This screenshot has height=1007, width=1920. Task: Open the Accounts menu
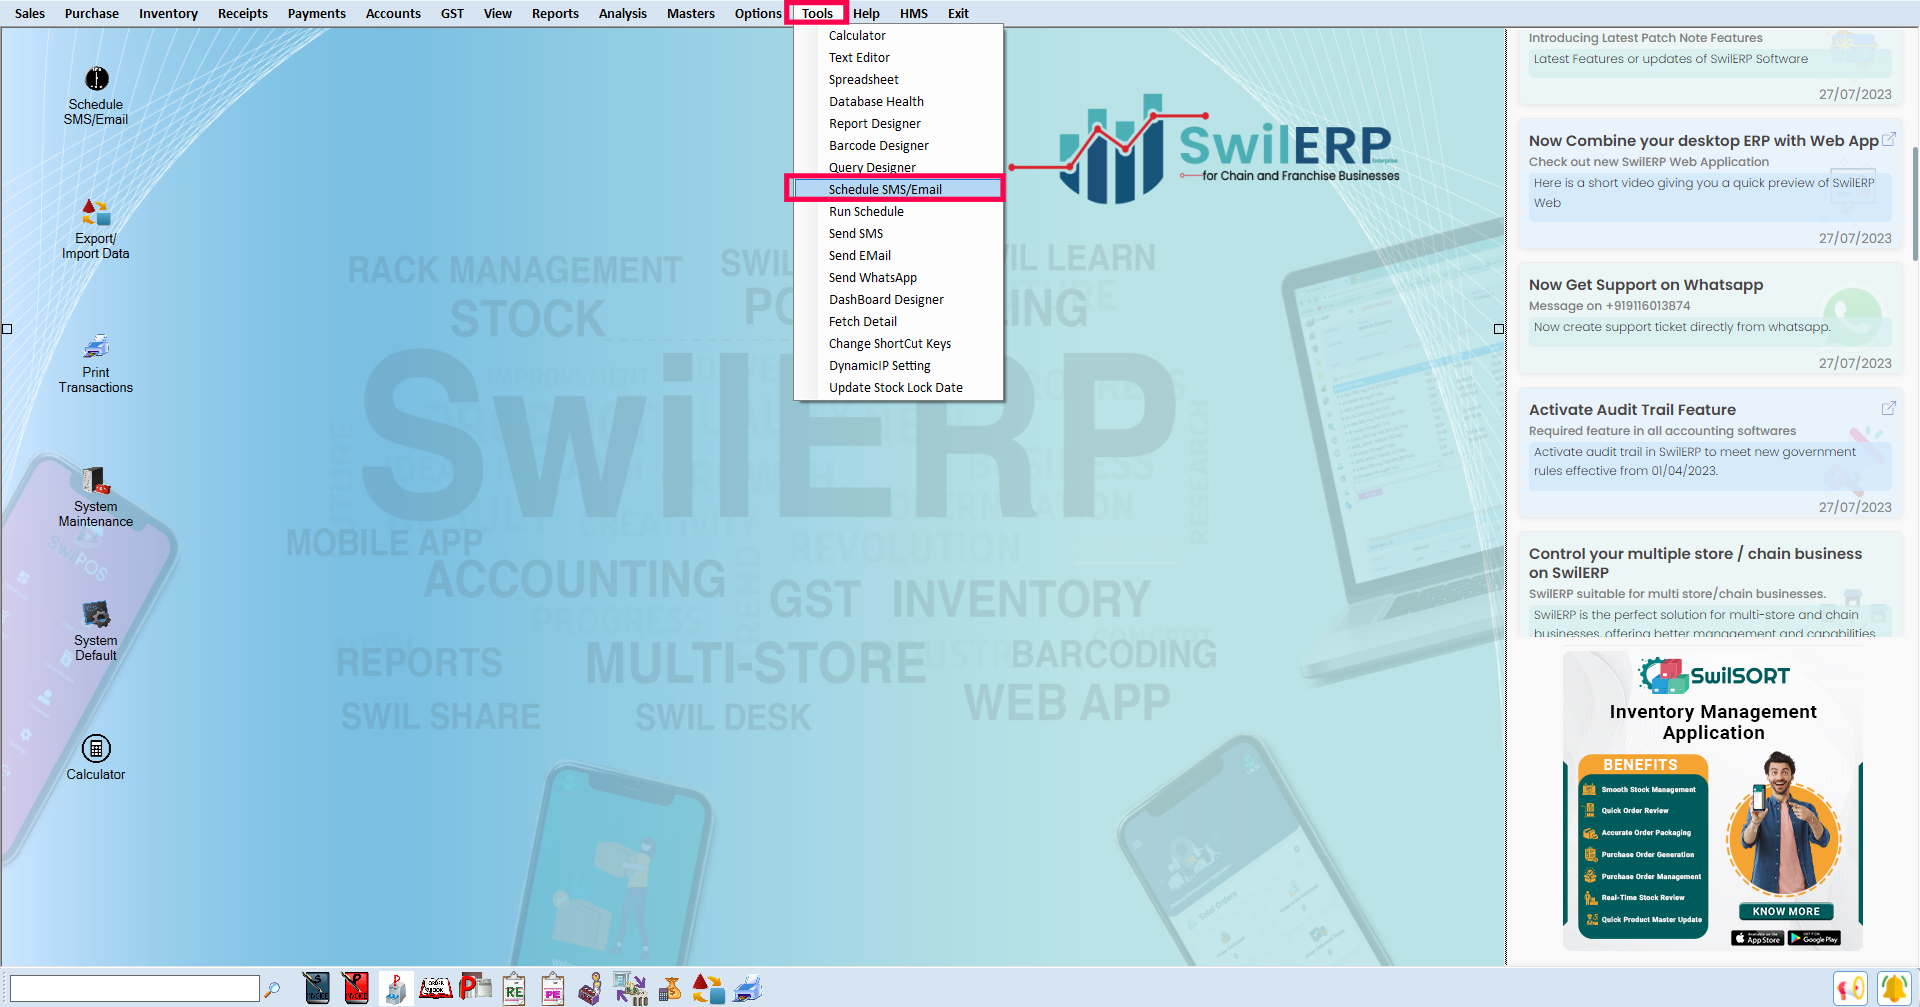click(393, 13)
